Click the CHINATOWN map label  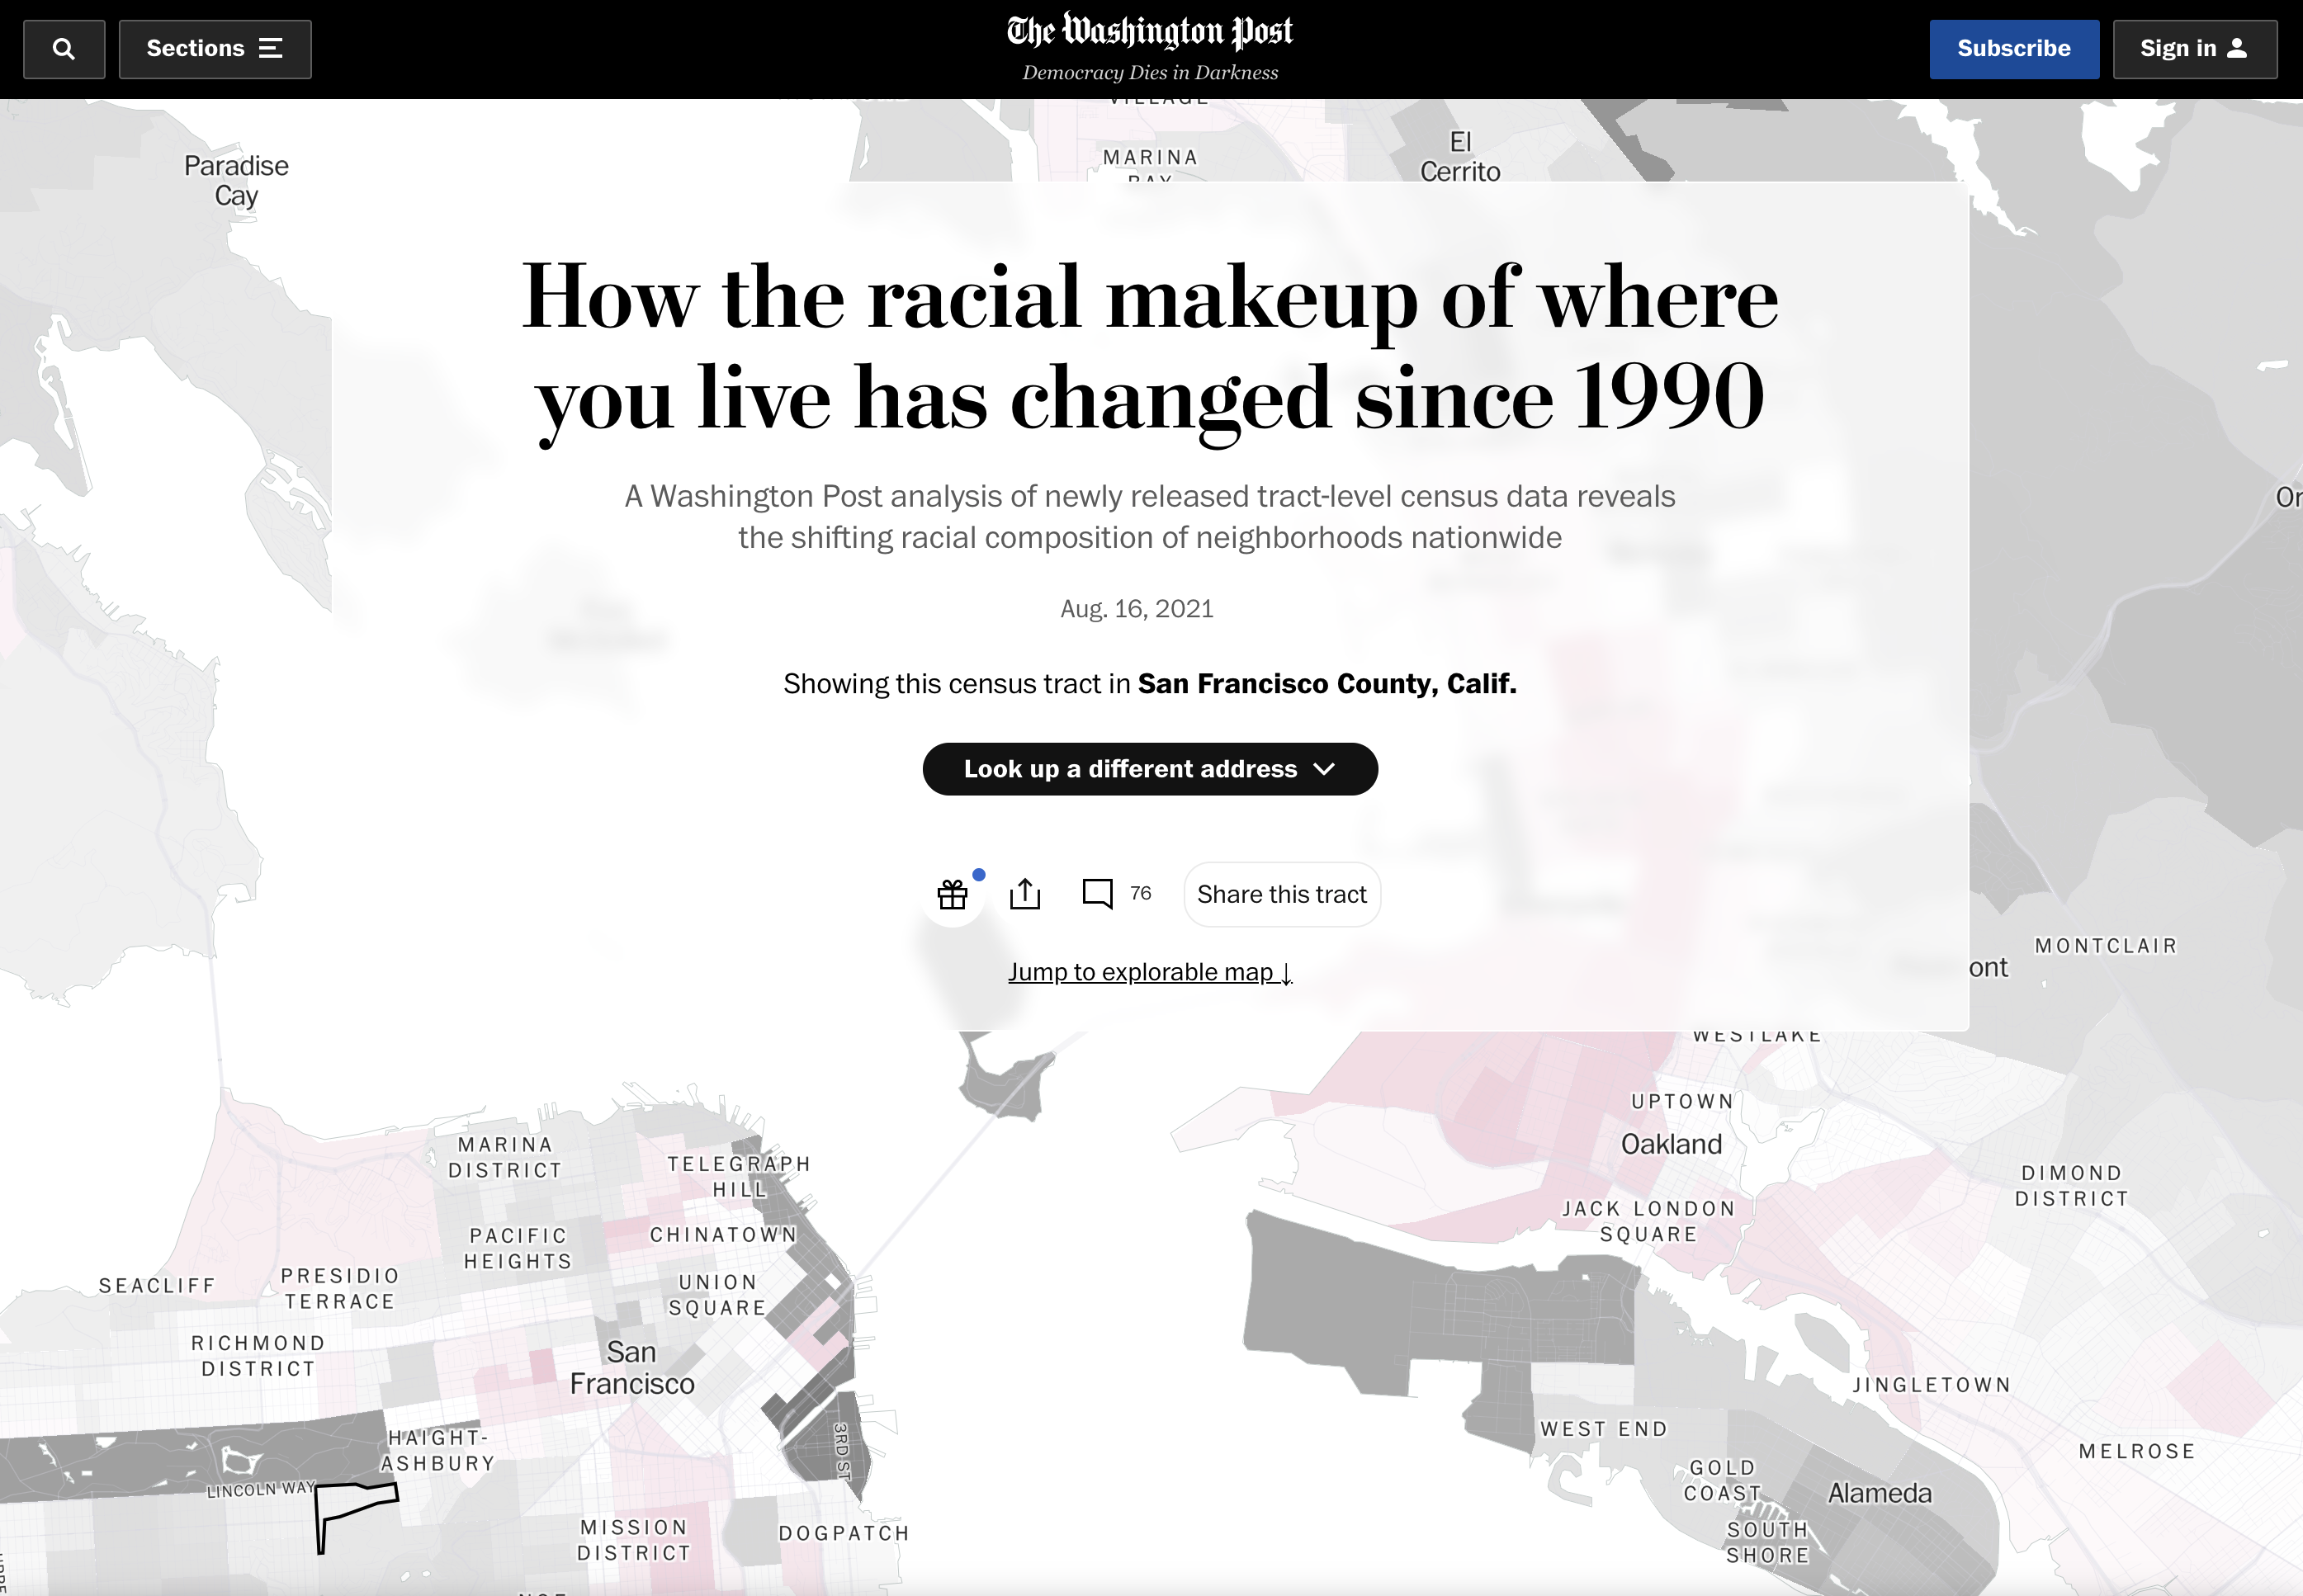point(724,1235)
